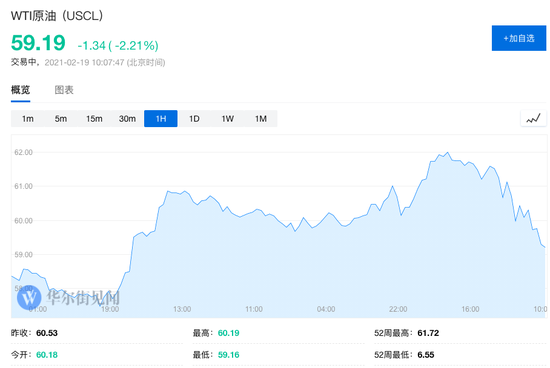Click the 52周最高 value 61.72
Image resolution: width=550 pixels, height=368 pixels.
tap(428, 333)
